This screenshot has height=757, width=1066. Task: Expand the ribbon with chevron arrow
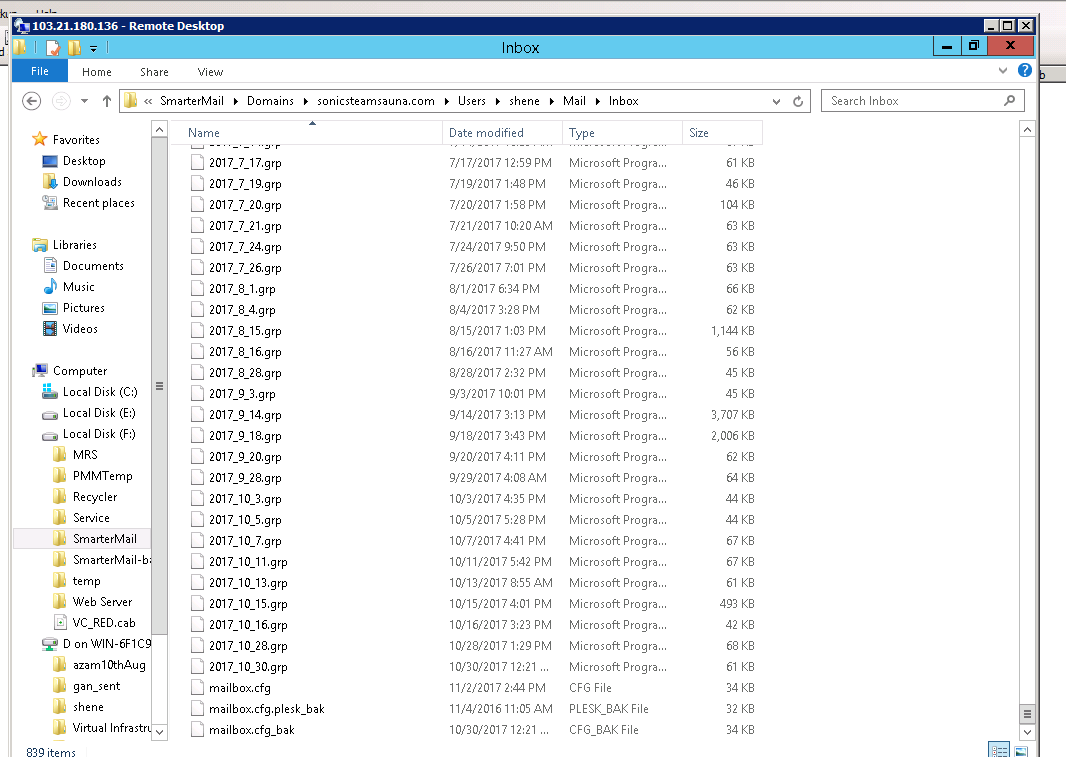tap(1004, 72)
